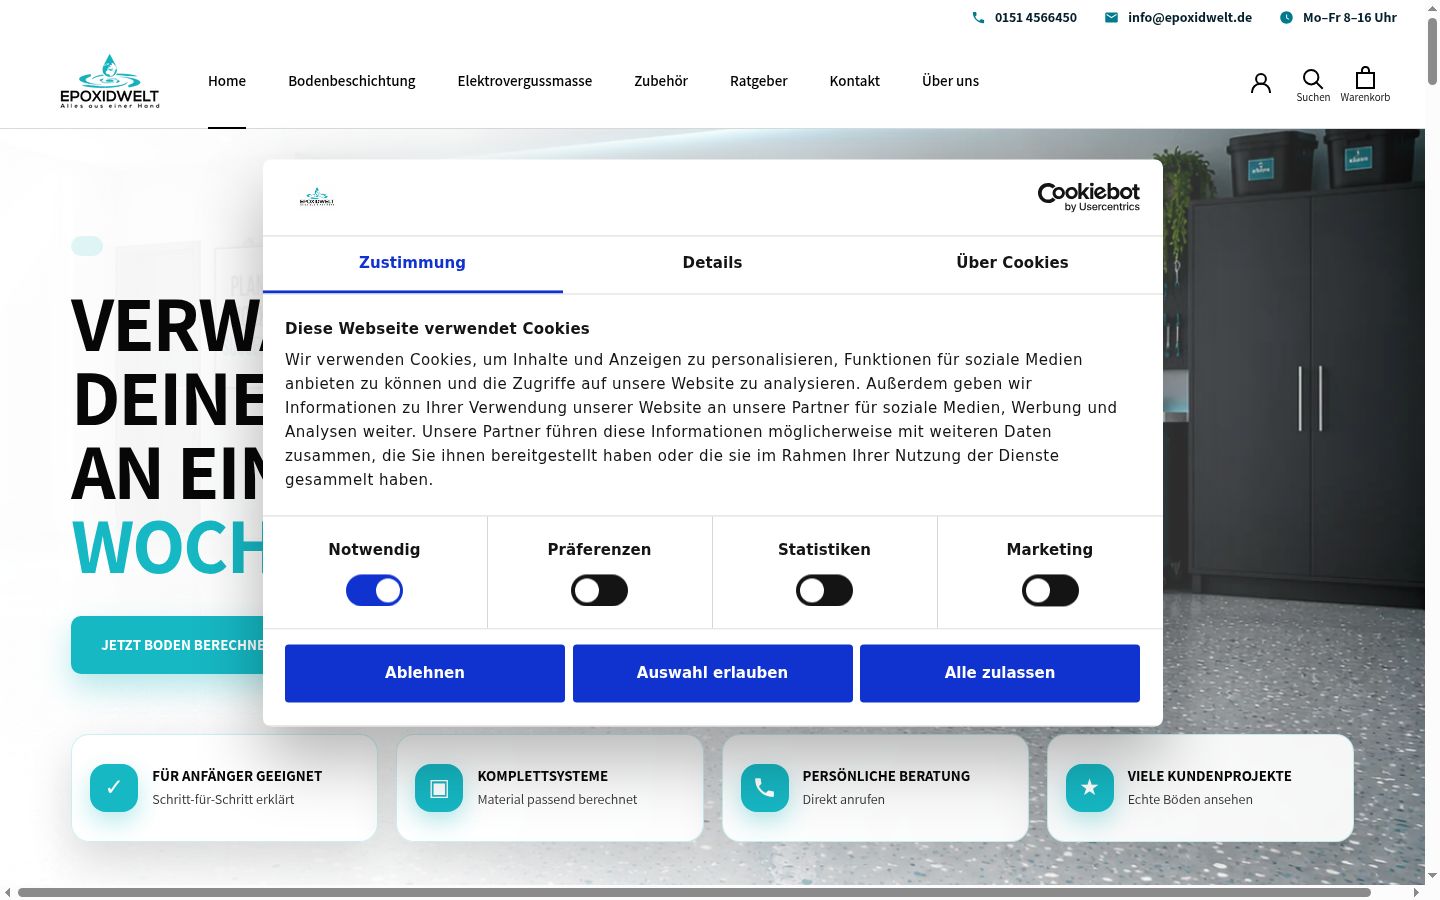Open the Kontakt page link
Viewport: 1440px width, 900px height.
pos(855,81)
